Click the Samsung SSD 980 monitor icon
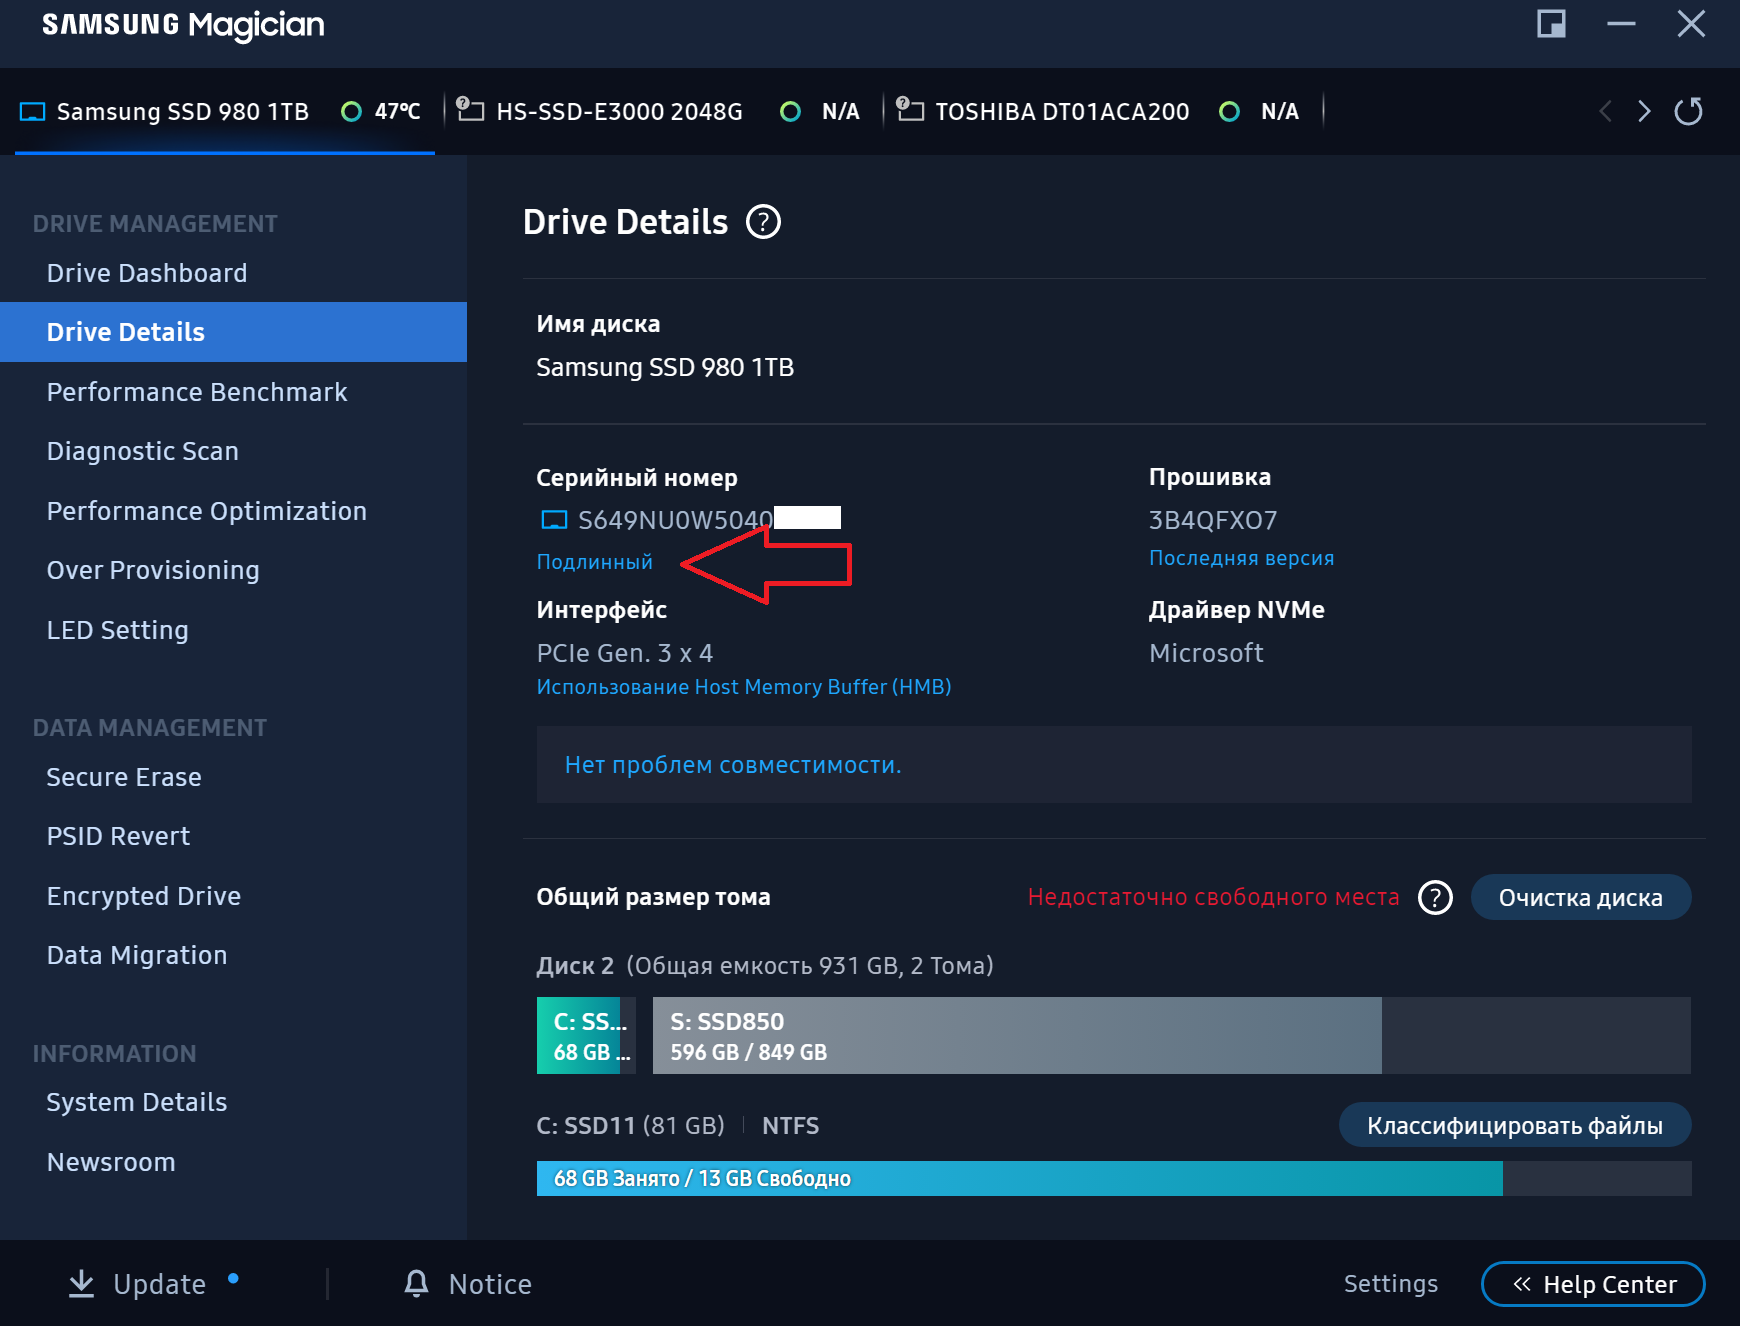This screenshot has height=1326, width=1740. [32, 112]
